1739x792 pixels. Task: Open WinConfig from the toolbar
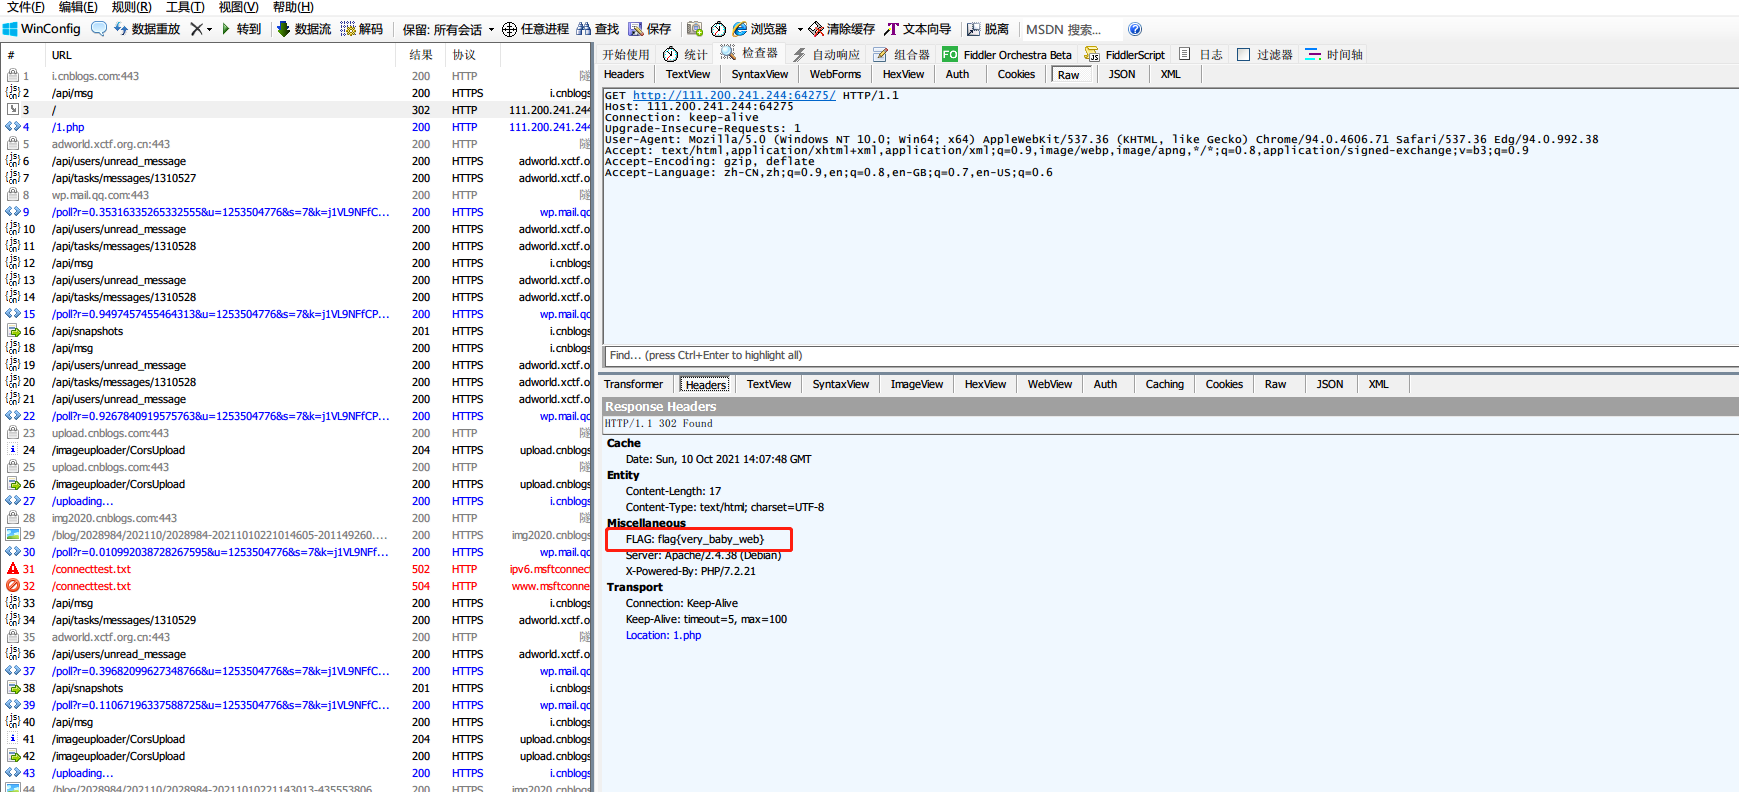pos(42,29)
